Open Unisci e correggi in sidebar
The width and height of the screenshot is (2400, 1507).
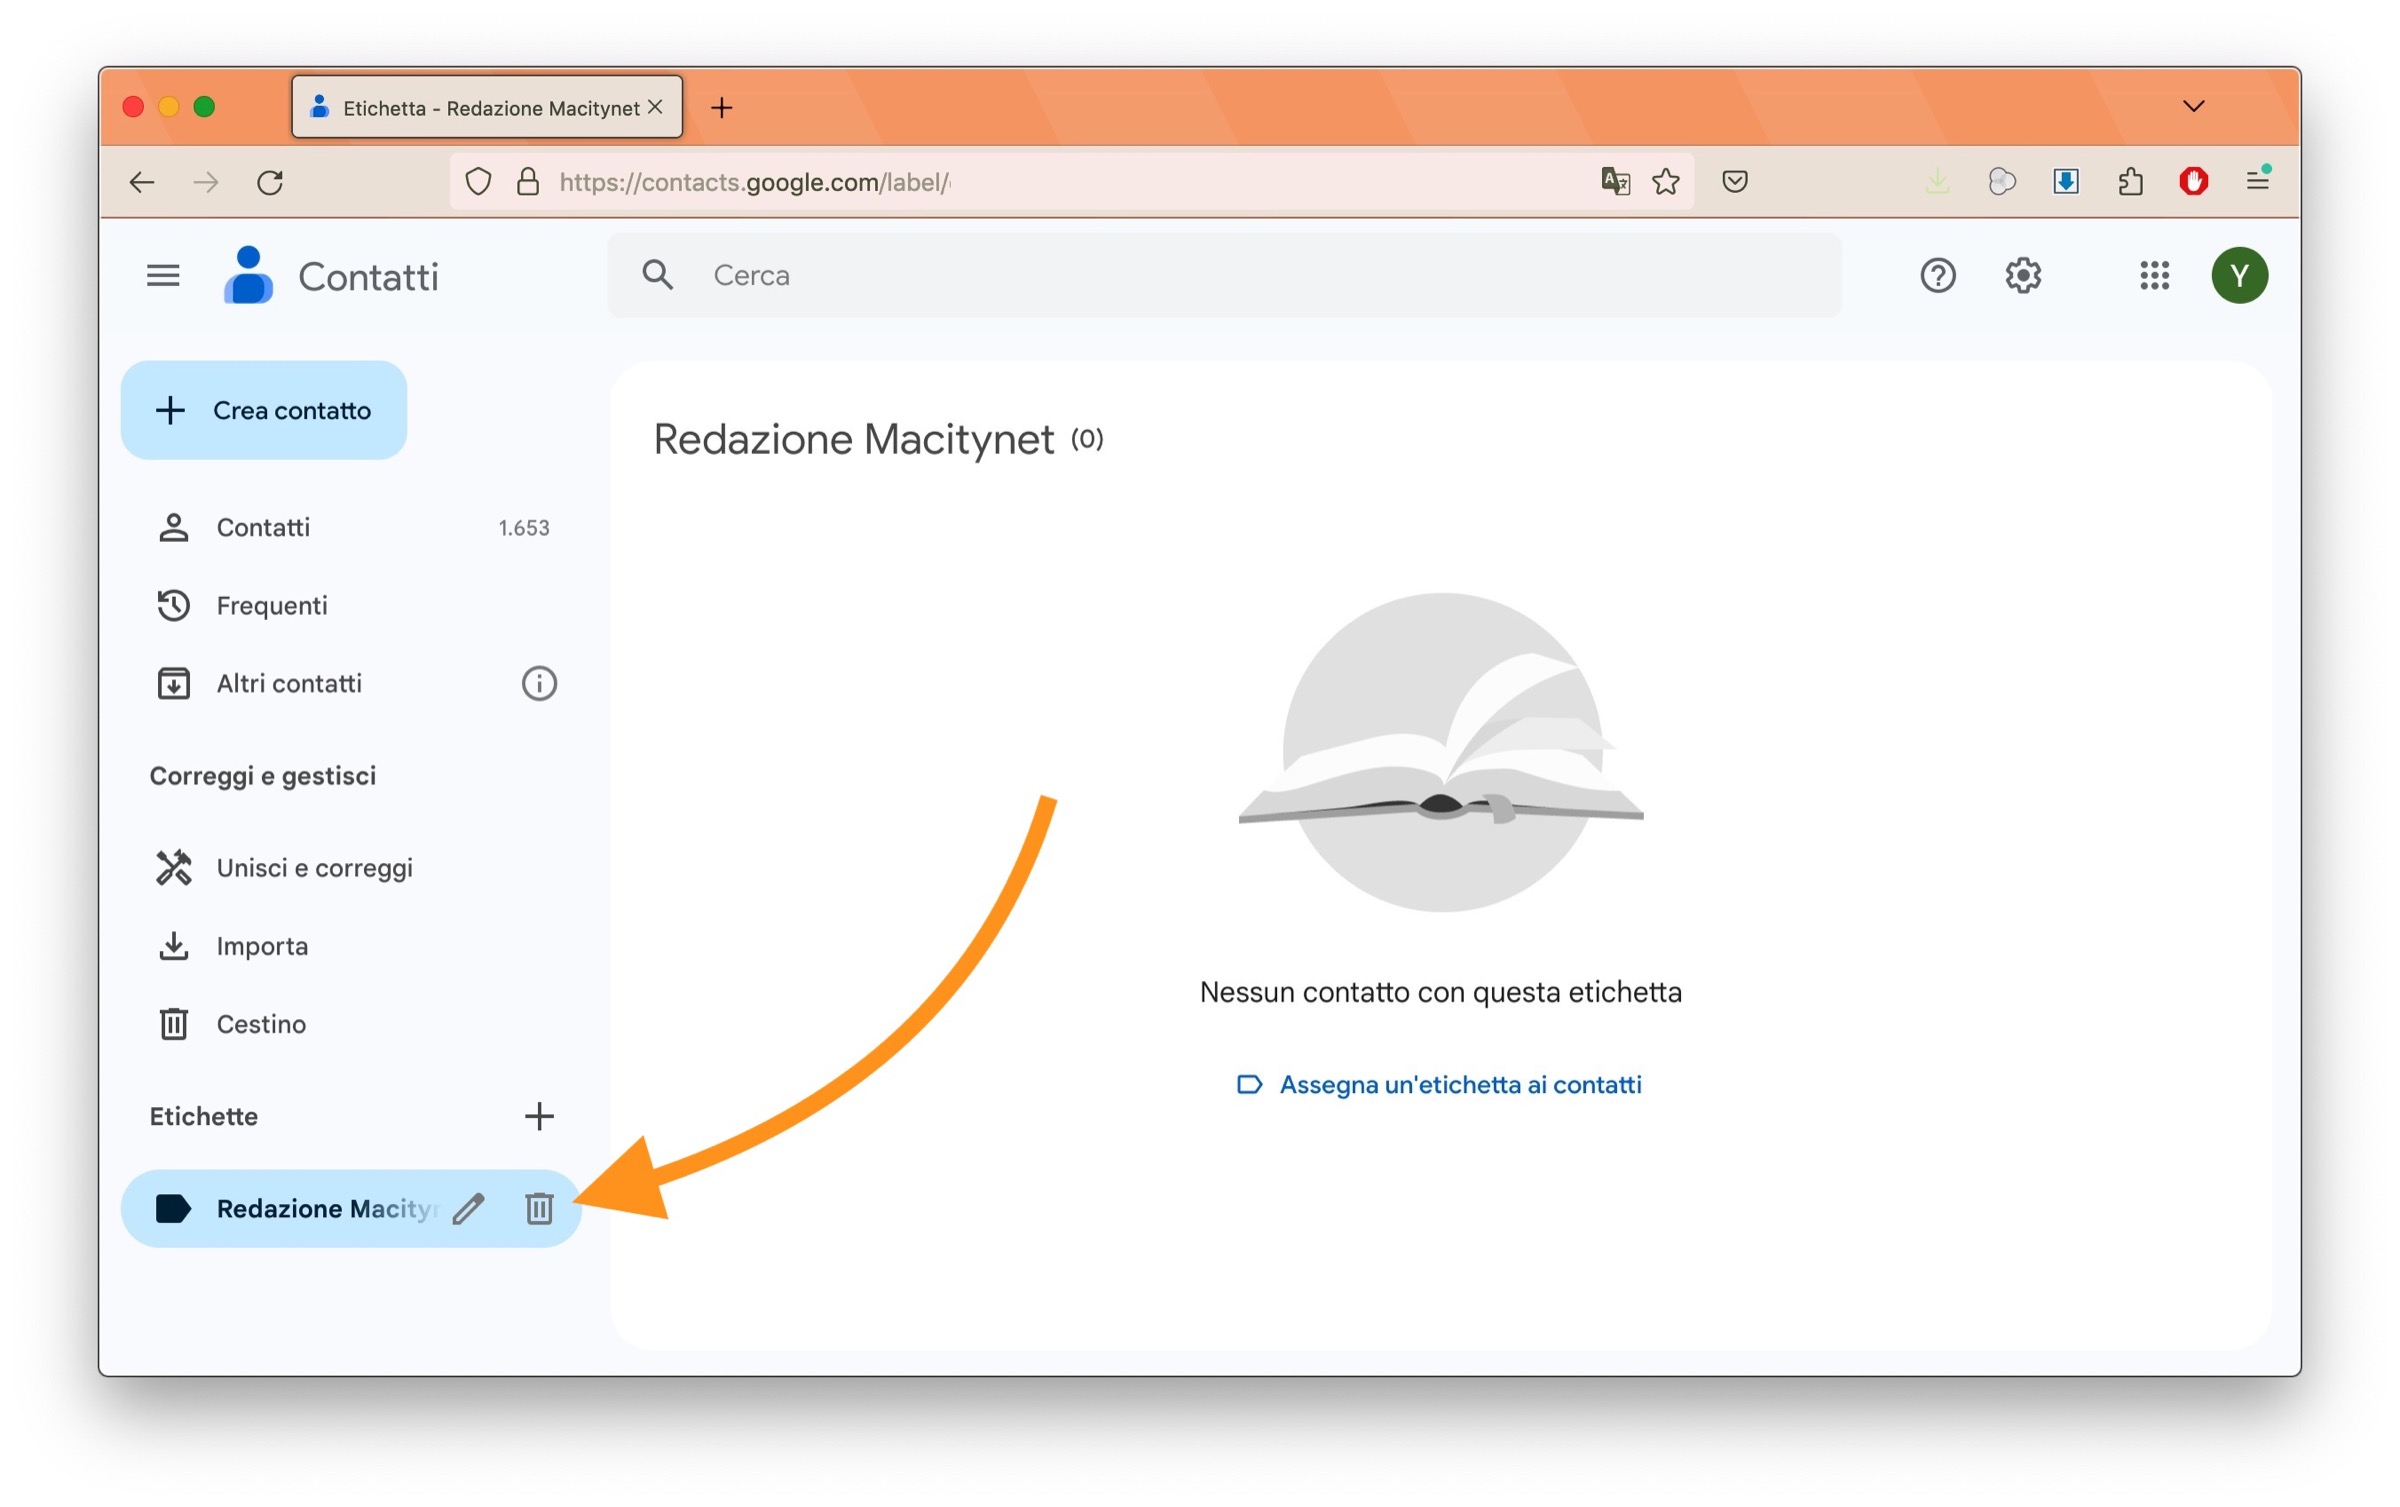pos(314,868)
